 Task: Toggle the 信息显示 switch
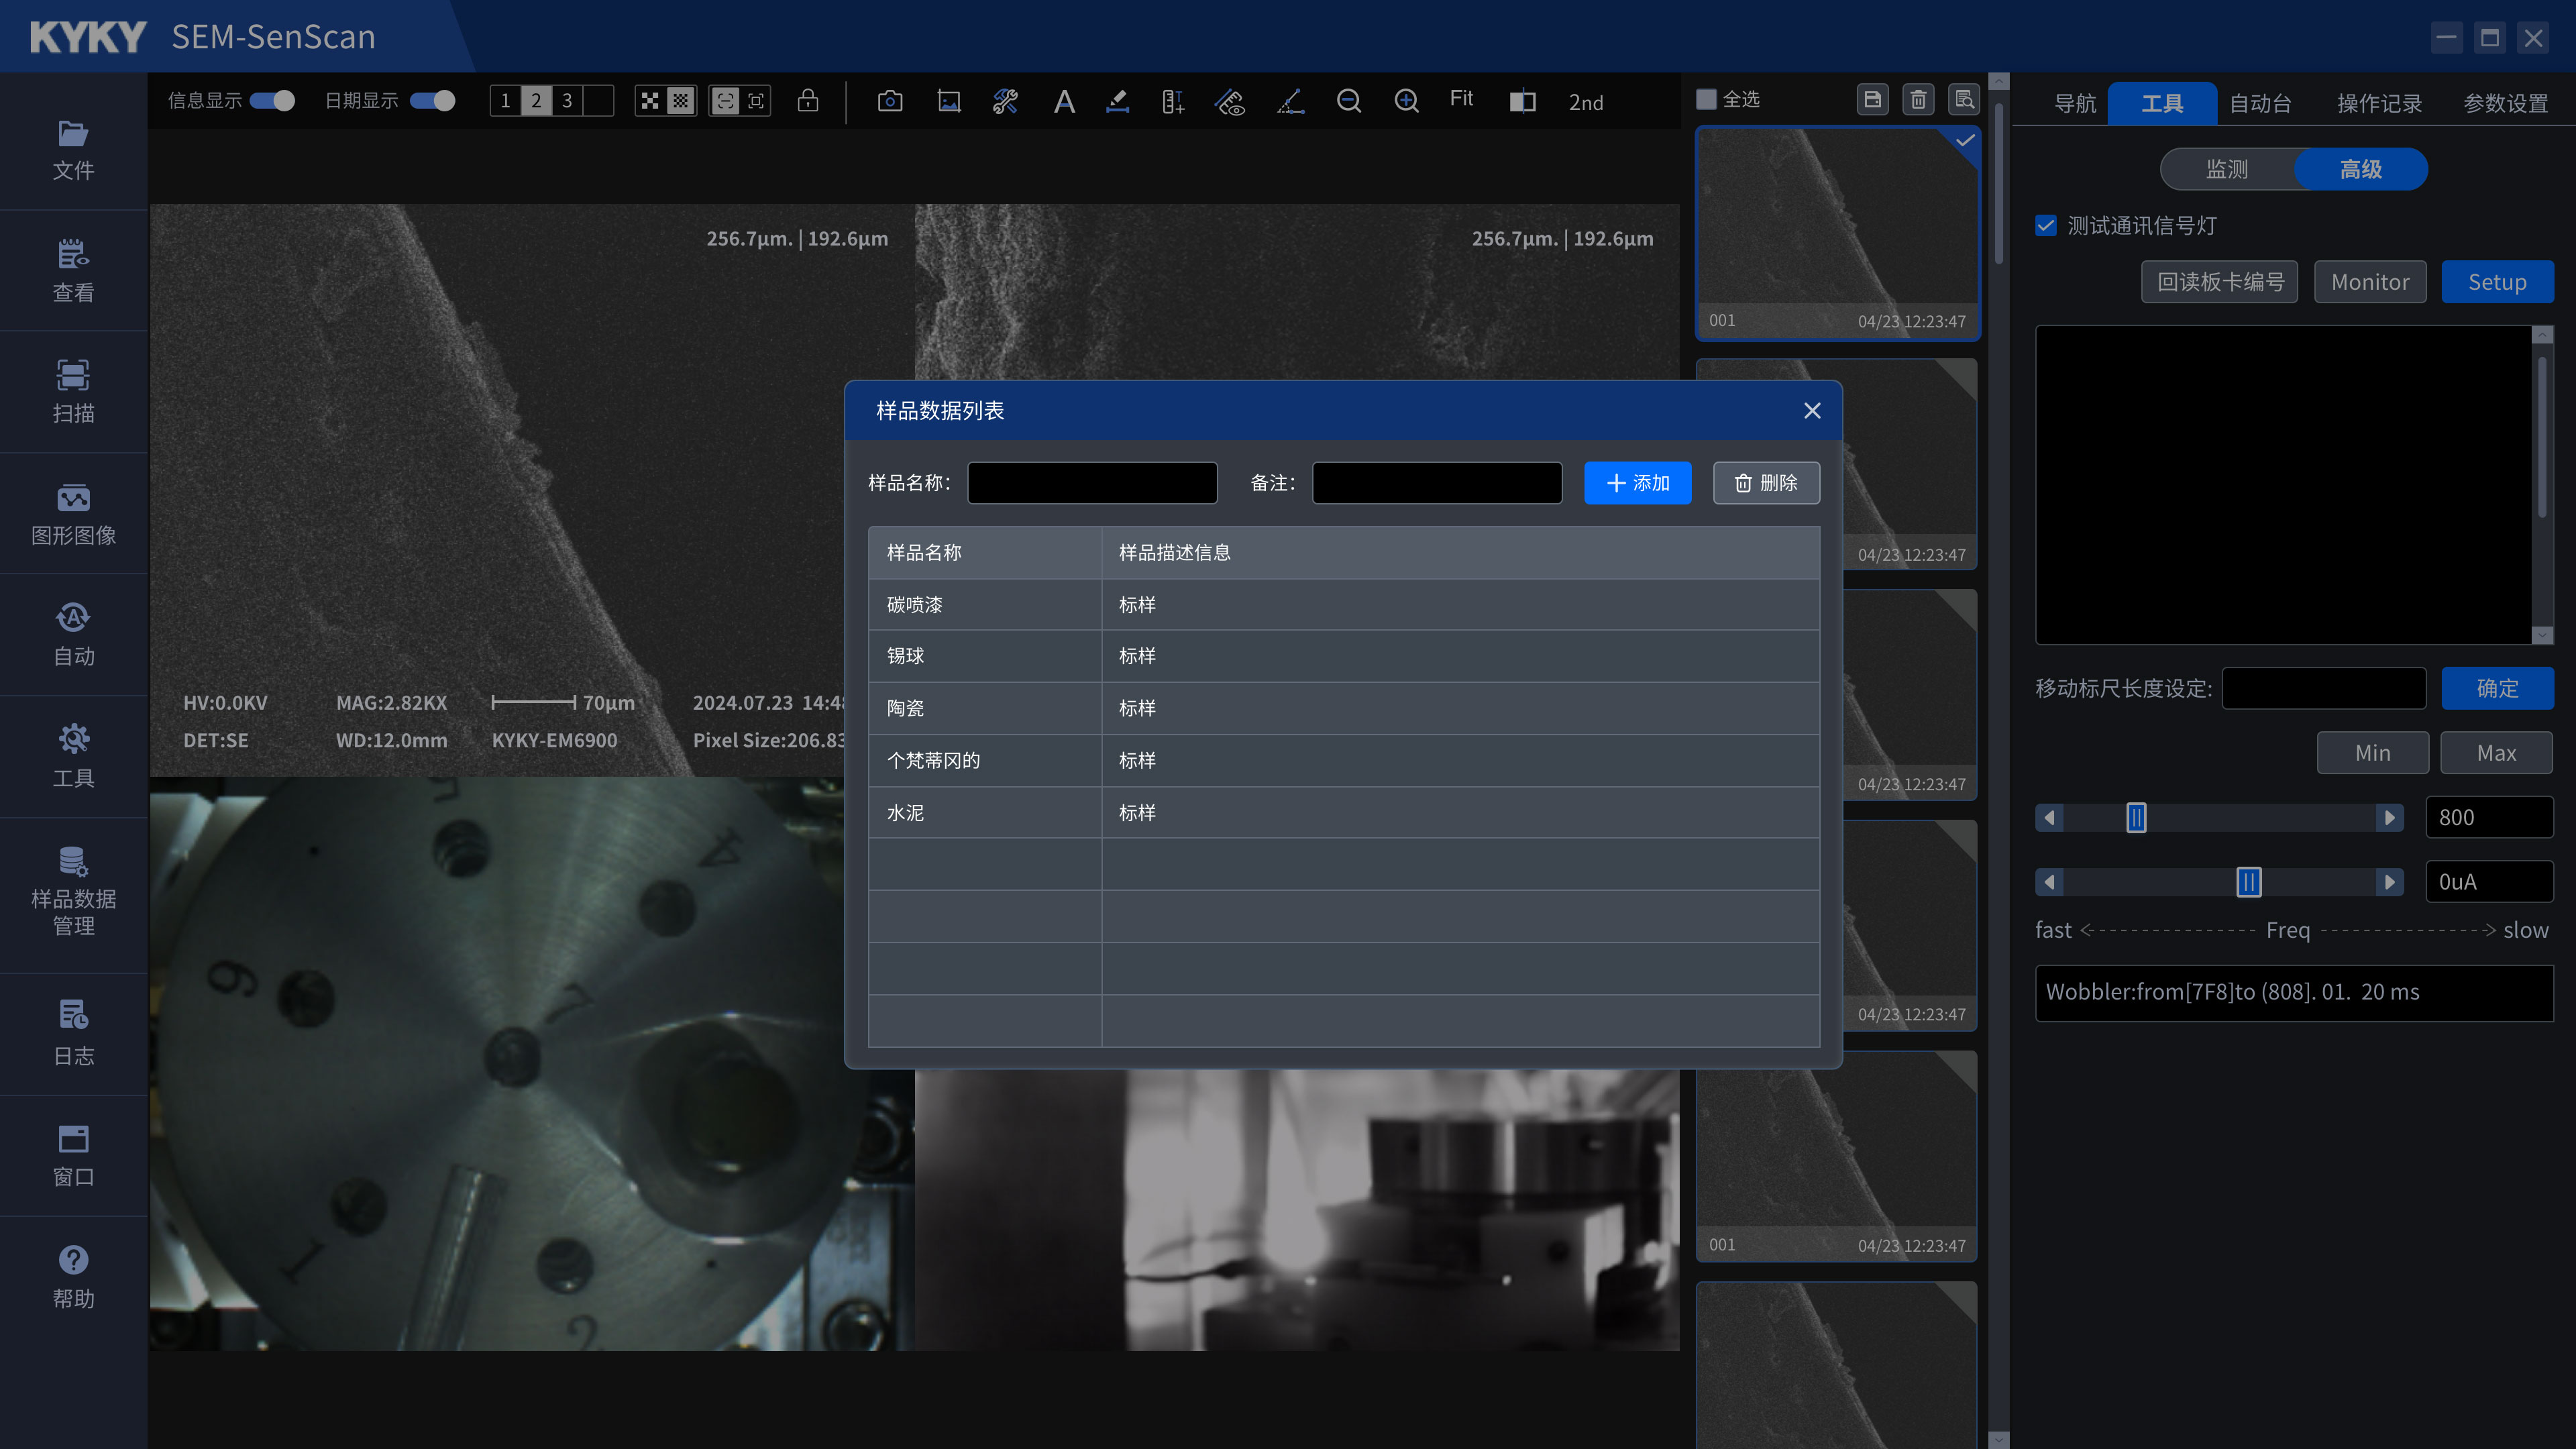[x=272, y=101]
